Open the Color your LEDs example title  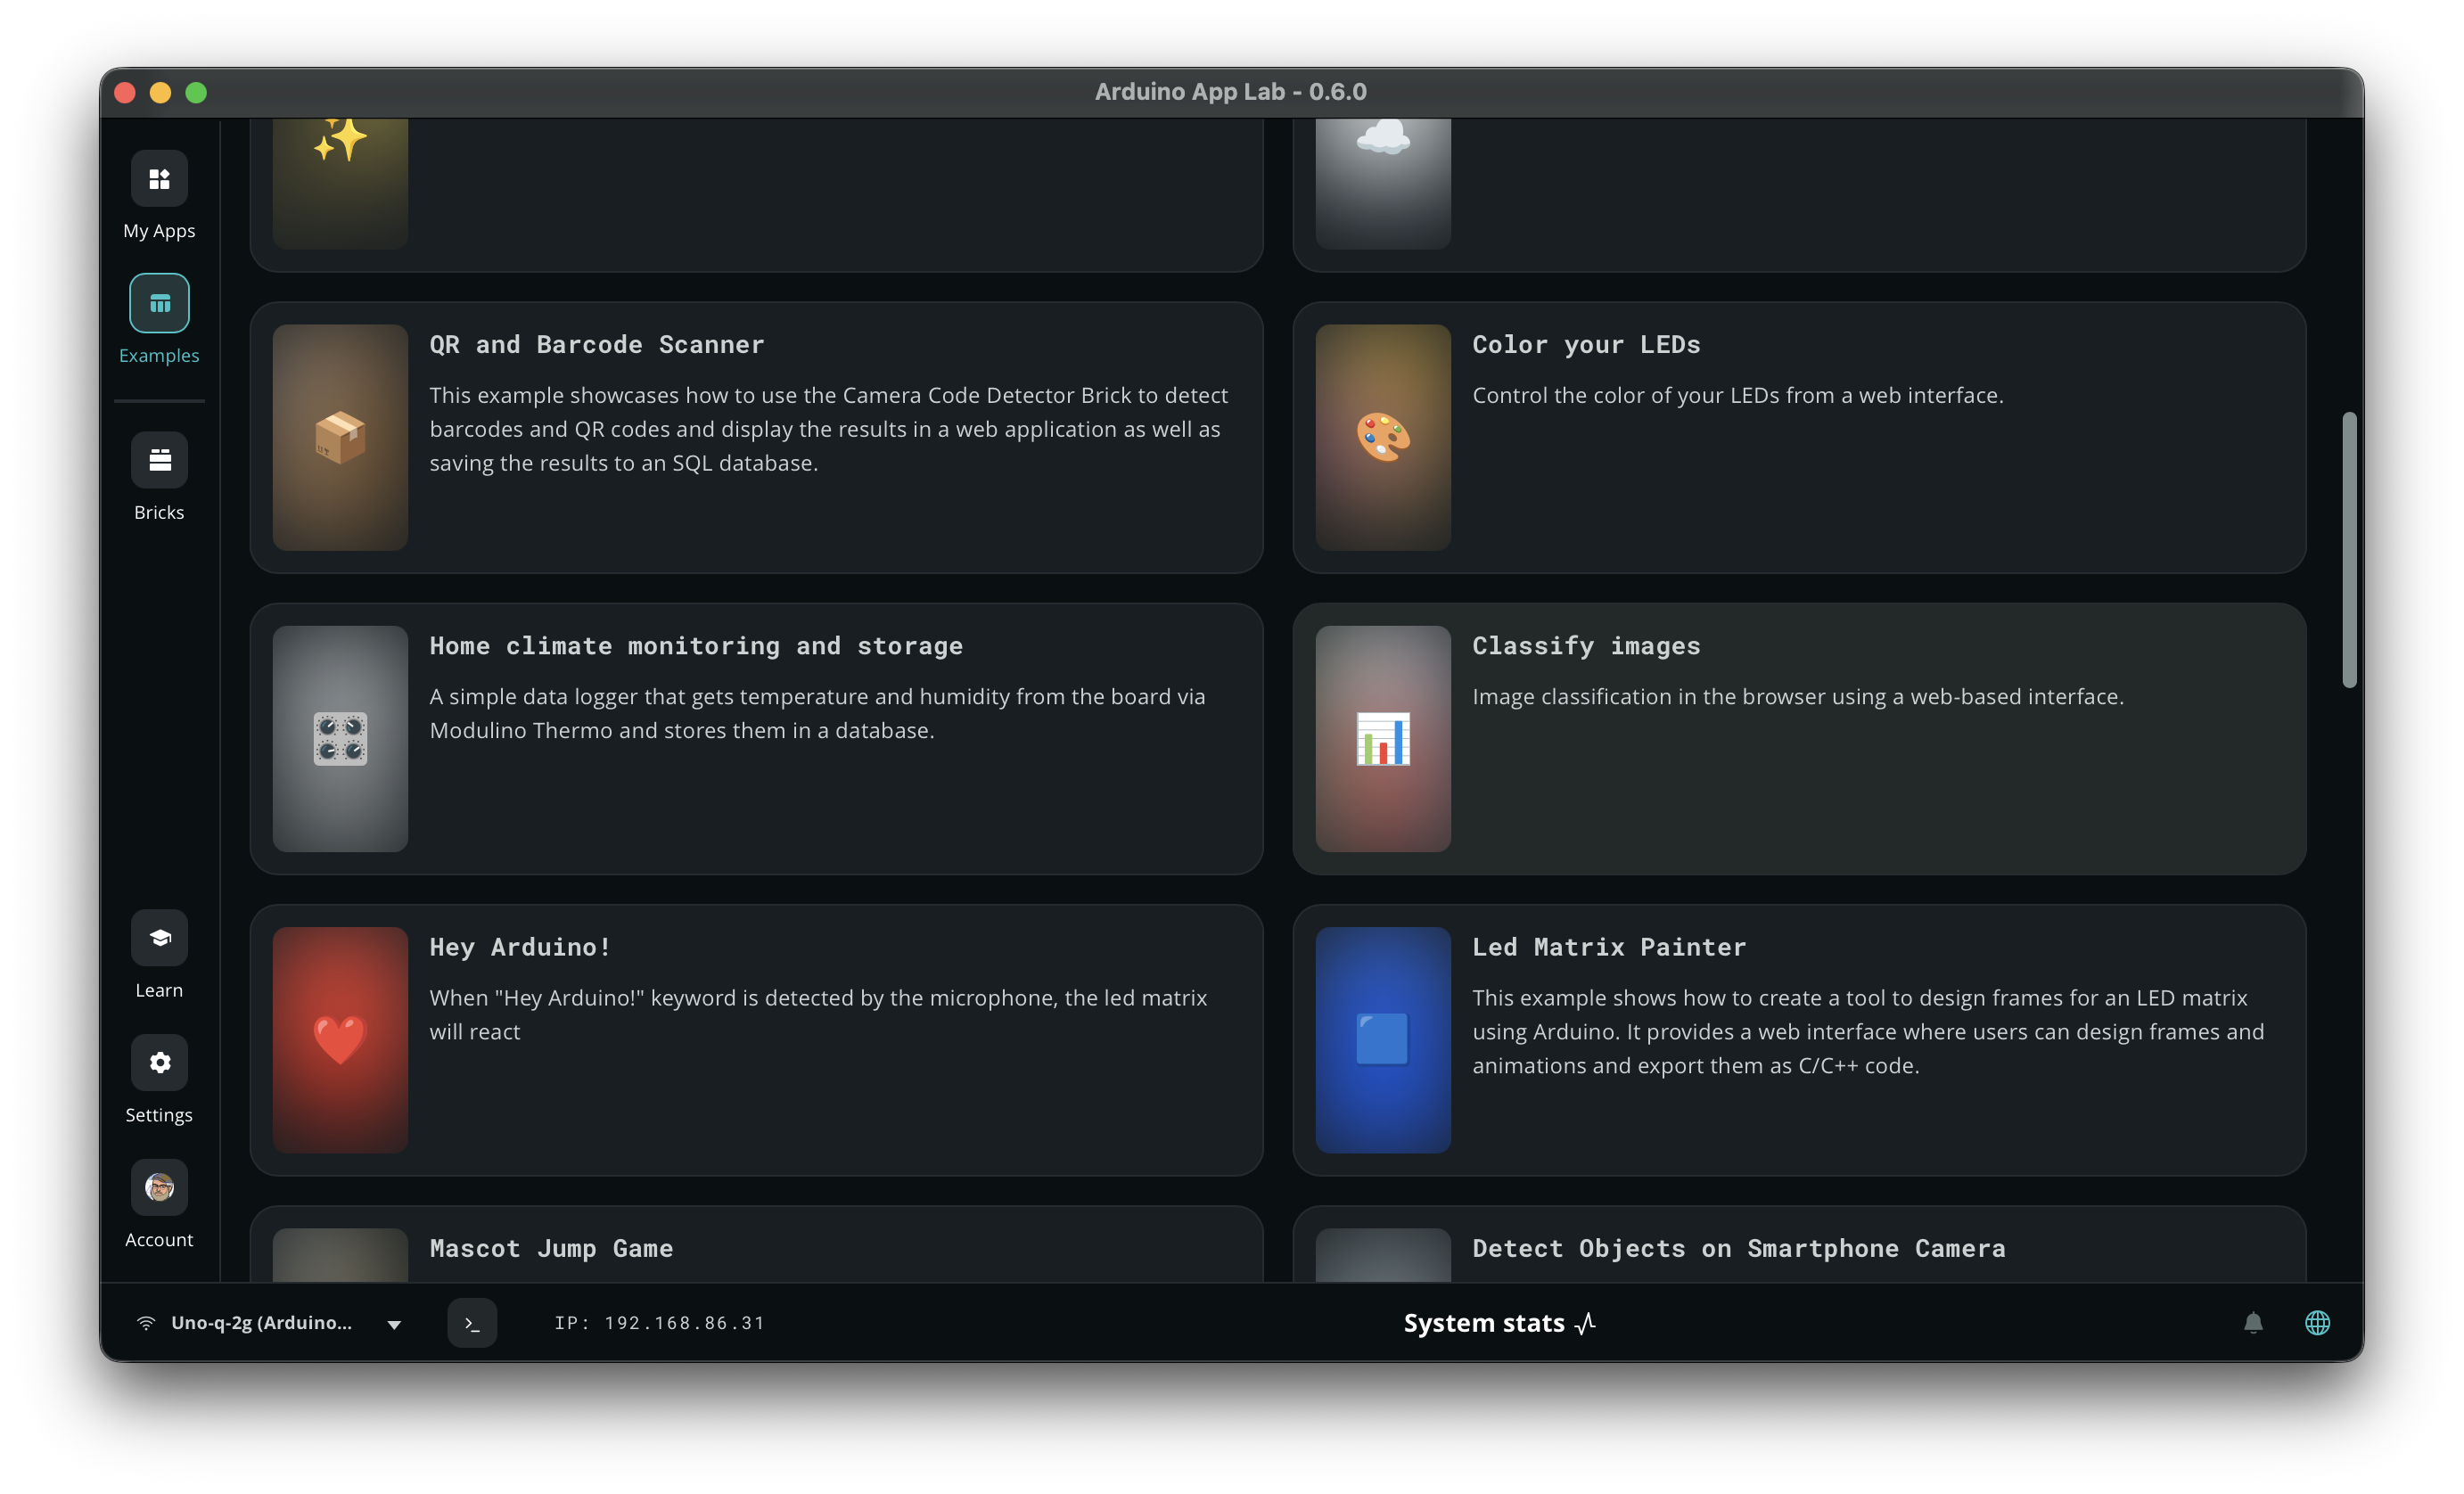click(x=1586, y=345)
